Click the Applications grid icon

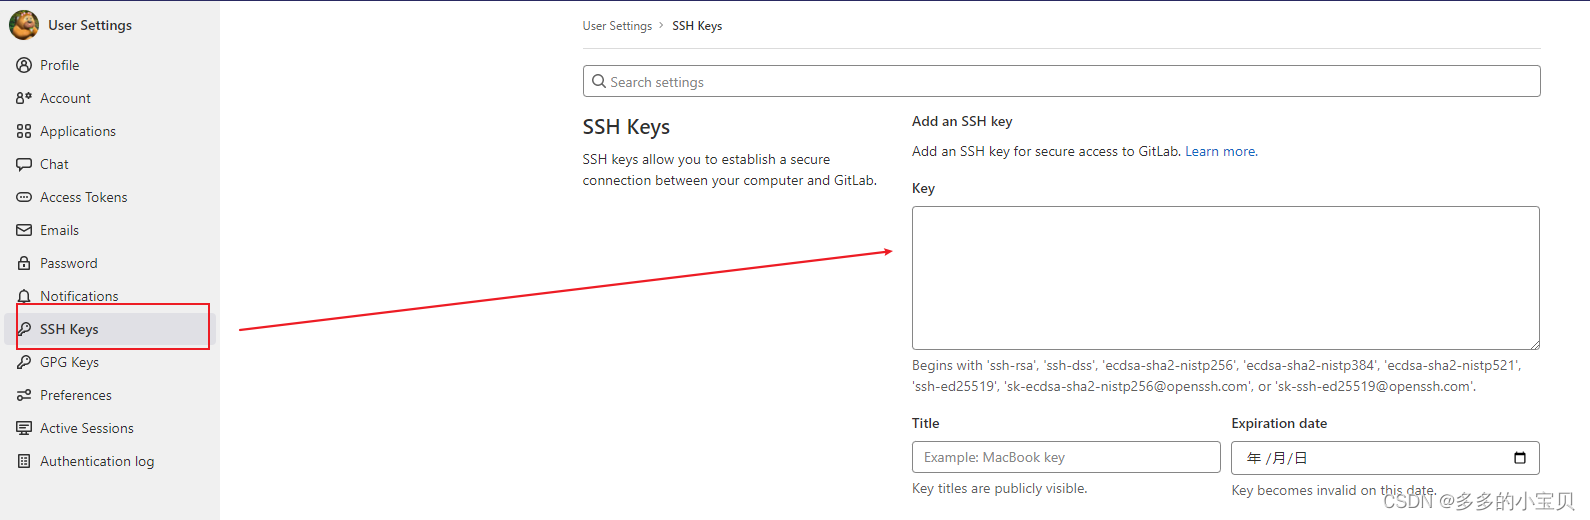point(24,131)
